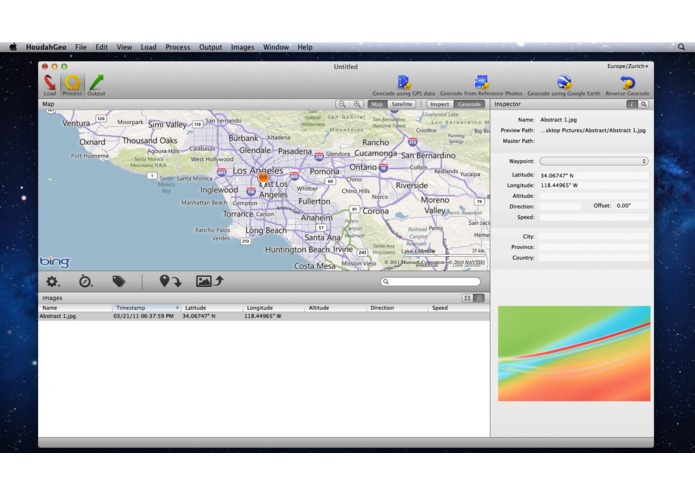This screenshot has width=695, height=494.
Task: Click the orange map pin marker
Action: point(263,178)
